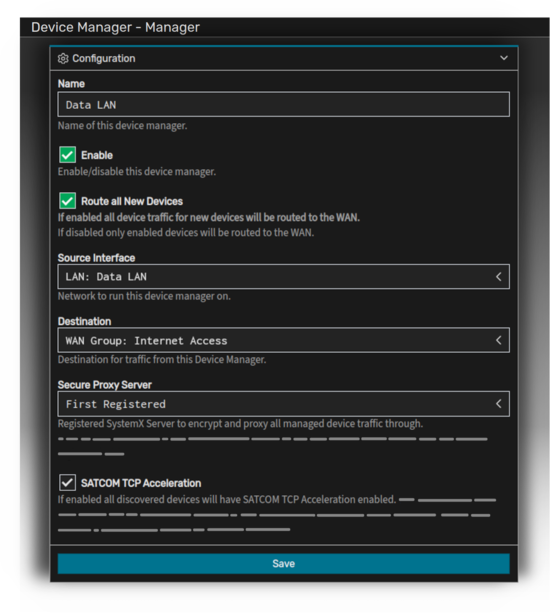Click the 'Source Interface' heading

point(96,258)
